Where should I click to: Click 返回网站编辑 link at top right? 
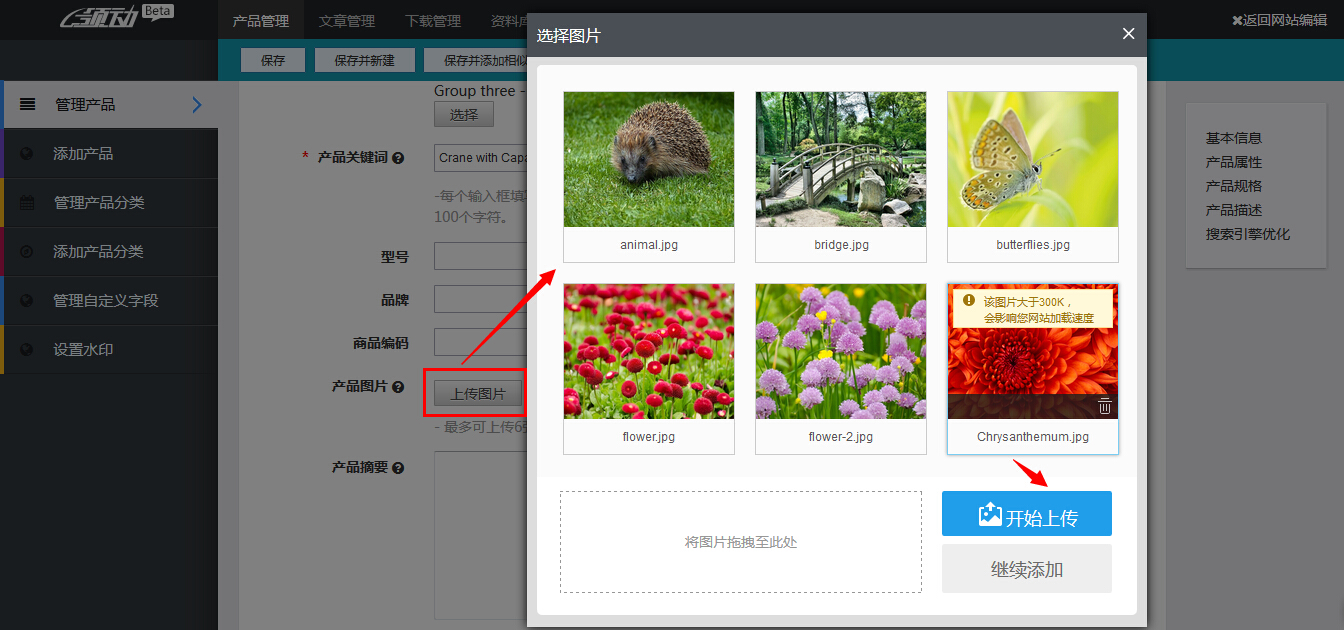click(x=1279, y=20)
